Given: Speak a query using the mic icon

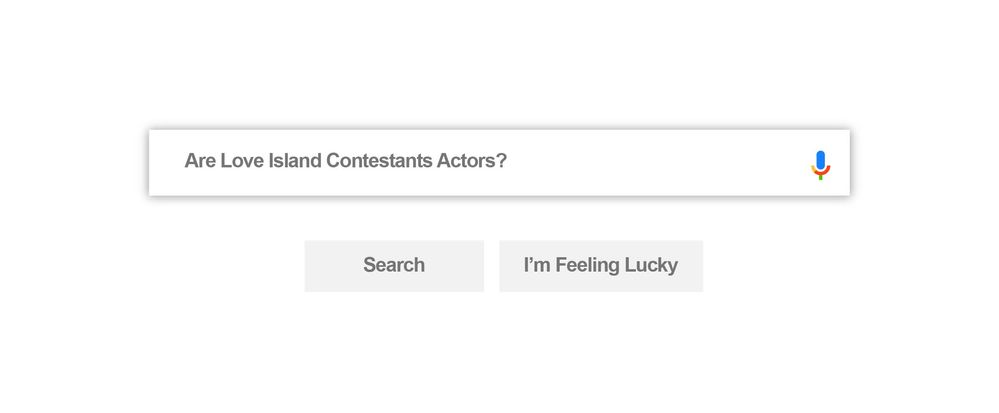Looking at the screenshot, I should point(820,164).
